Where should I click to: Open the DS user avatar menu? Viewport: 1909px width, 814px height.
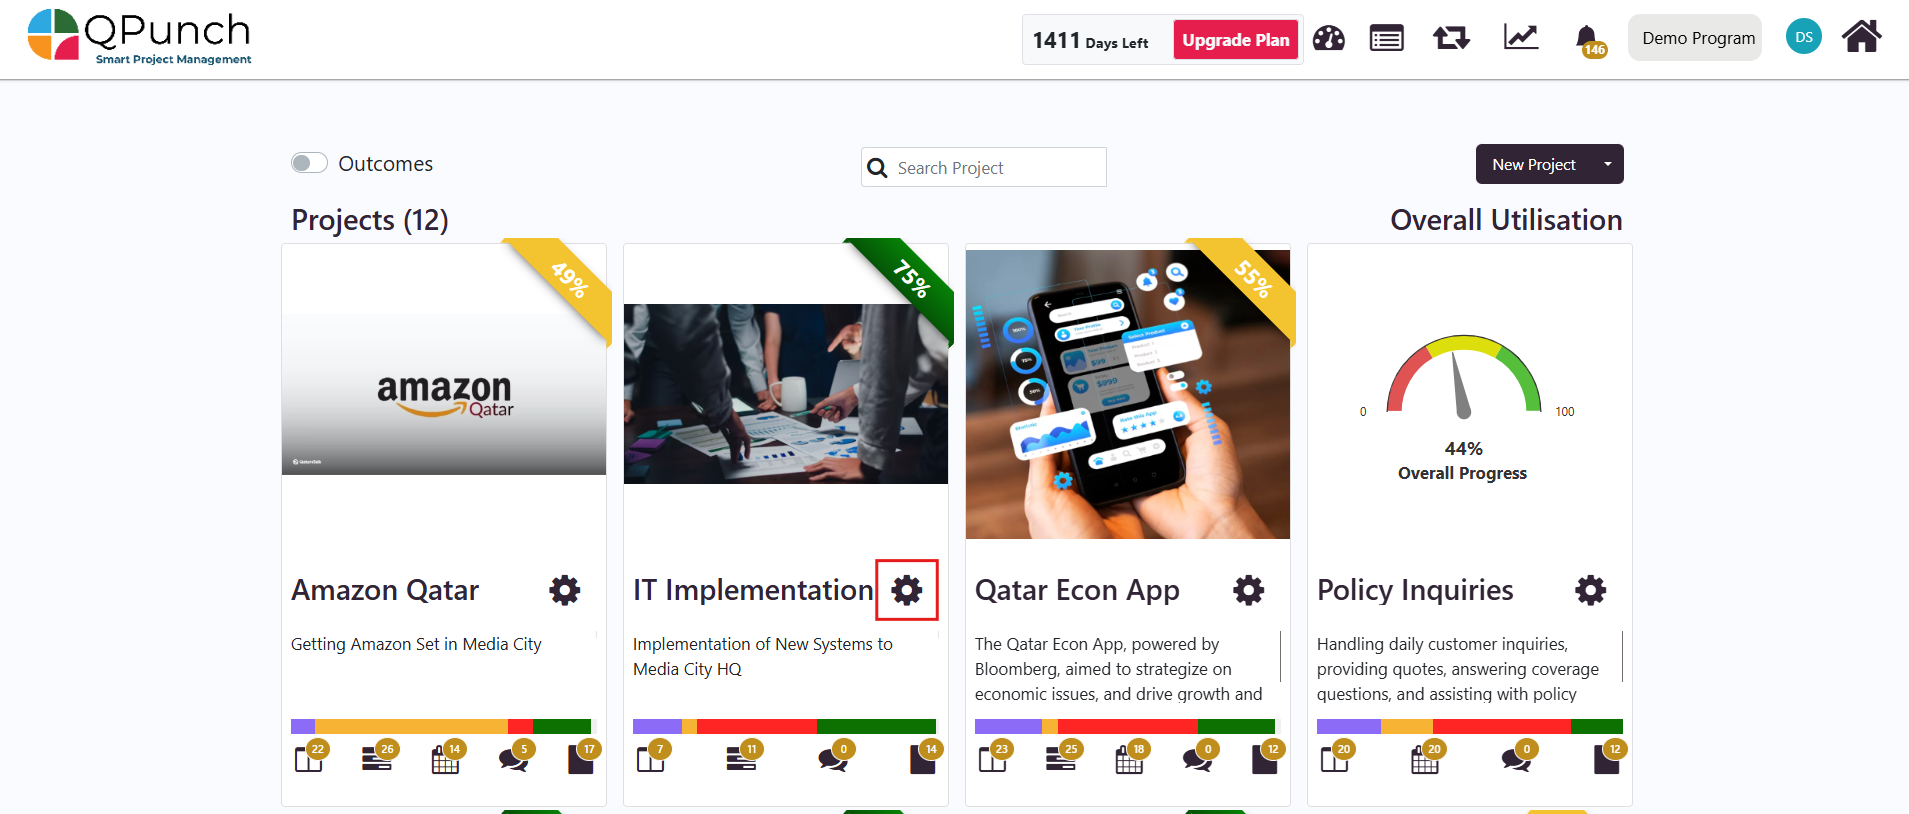(x=1804, y=37)
